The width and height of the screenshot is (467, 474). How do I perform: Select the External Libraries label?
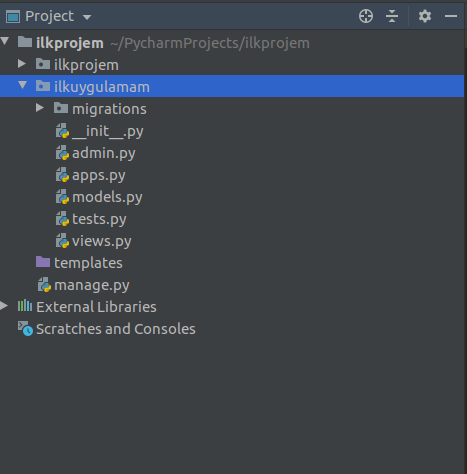point(96,307)
